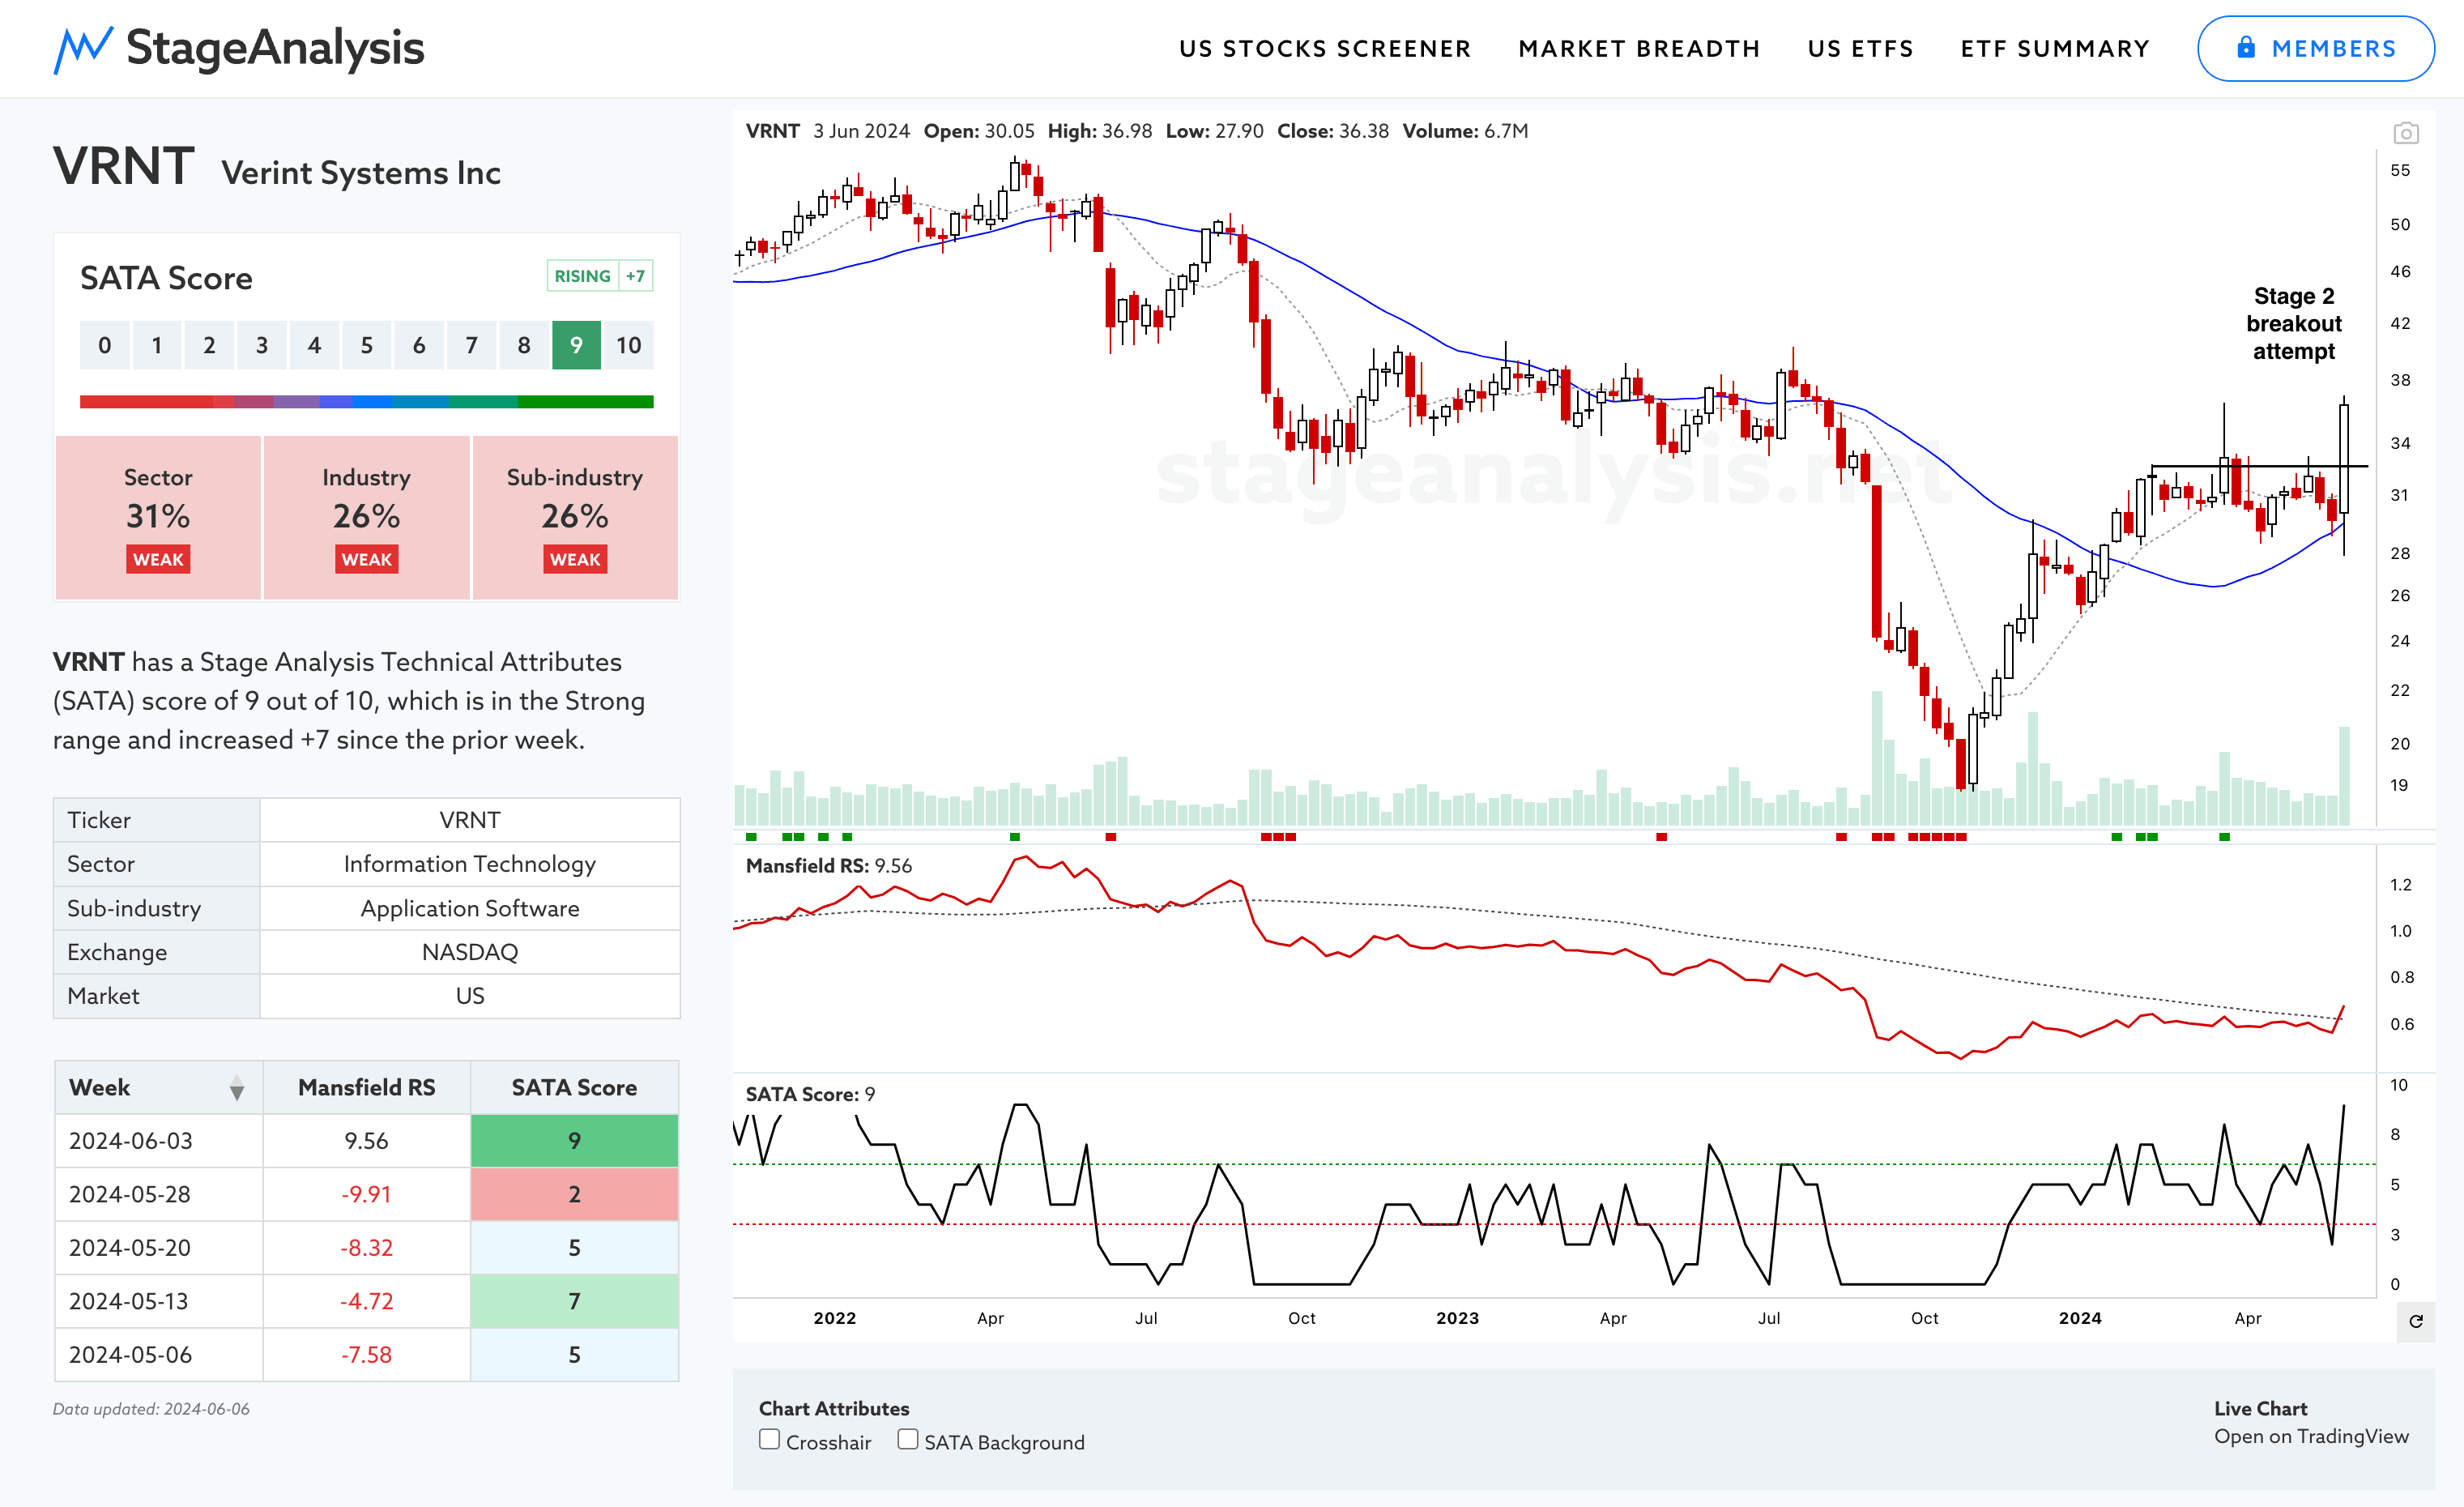Click the +7 change badge
Screen dimensions: 2464x1507
635,276
